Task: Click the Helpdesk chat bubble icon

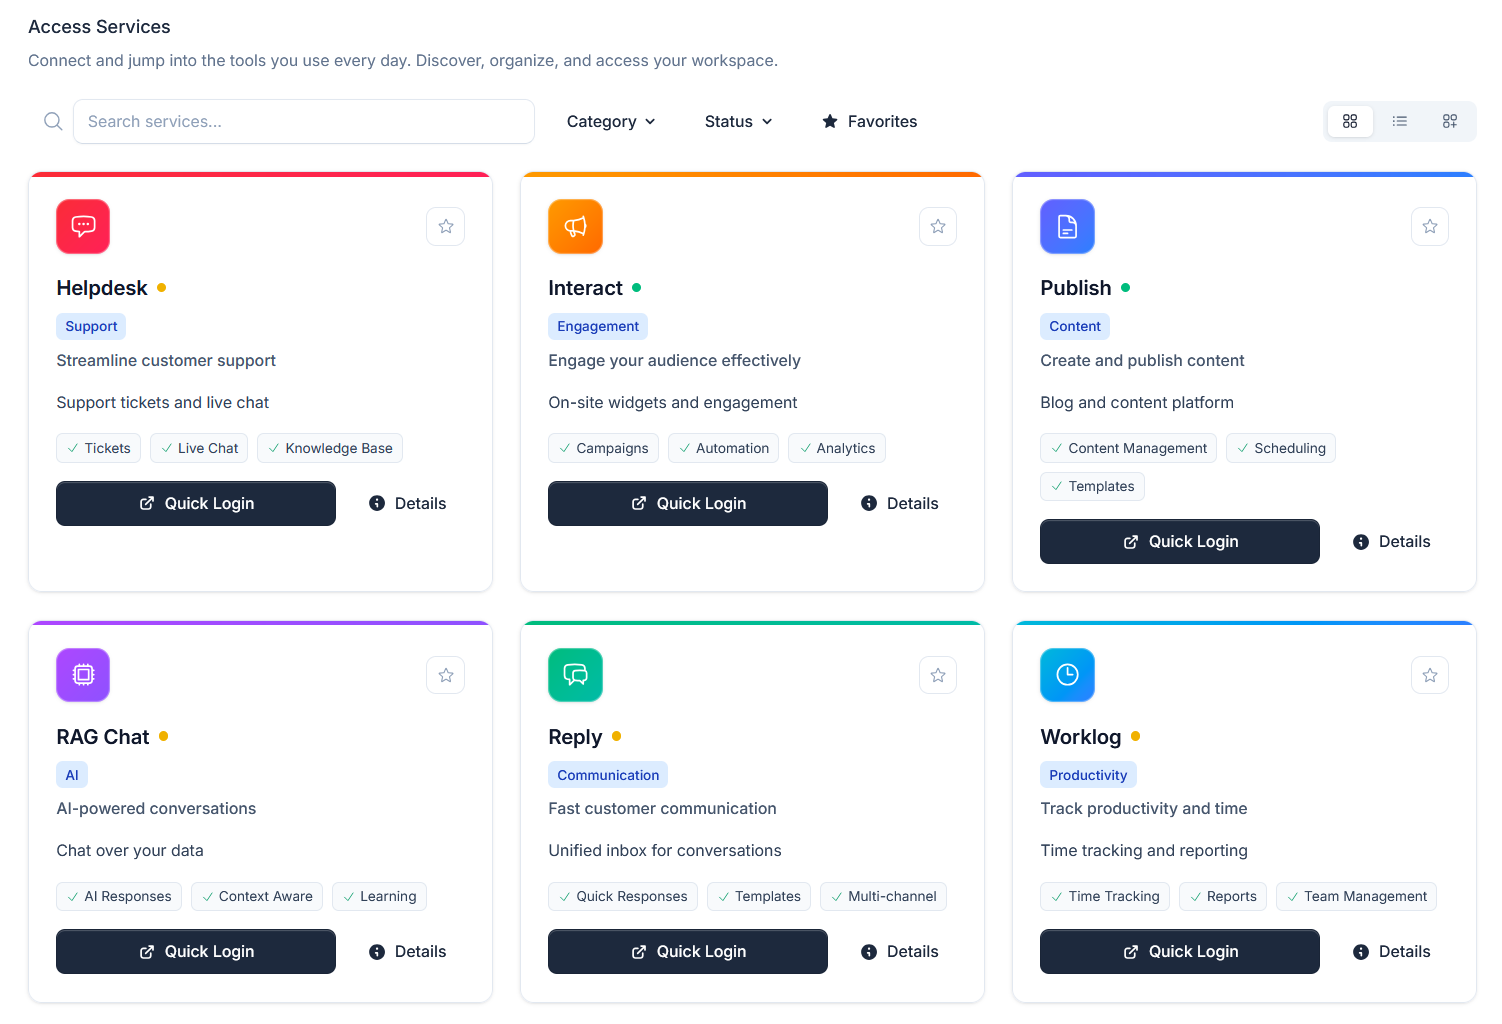Action: (83, 226)
